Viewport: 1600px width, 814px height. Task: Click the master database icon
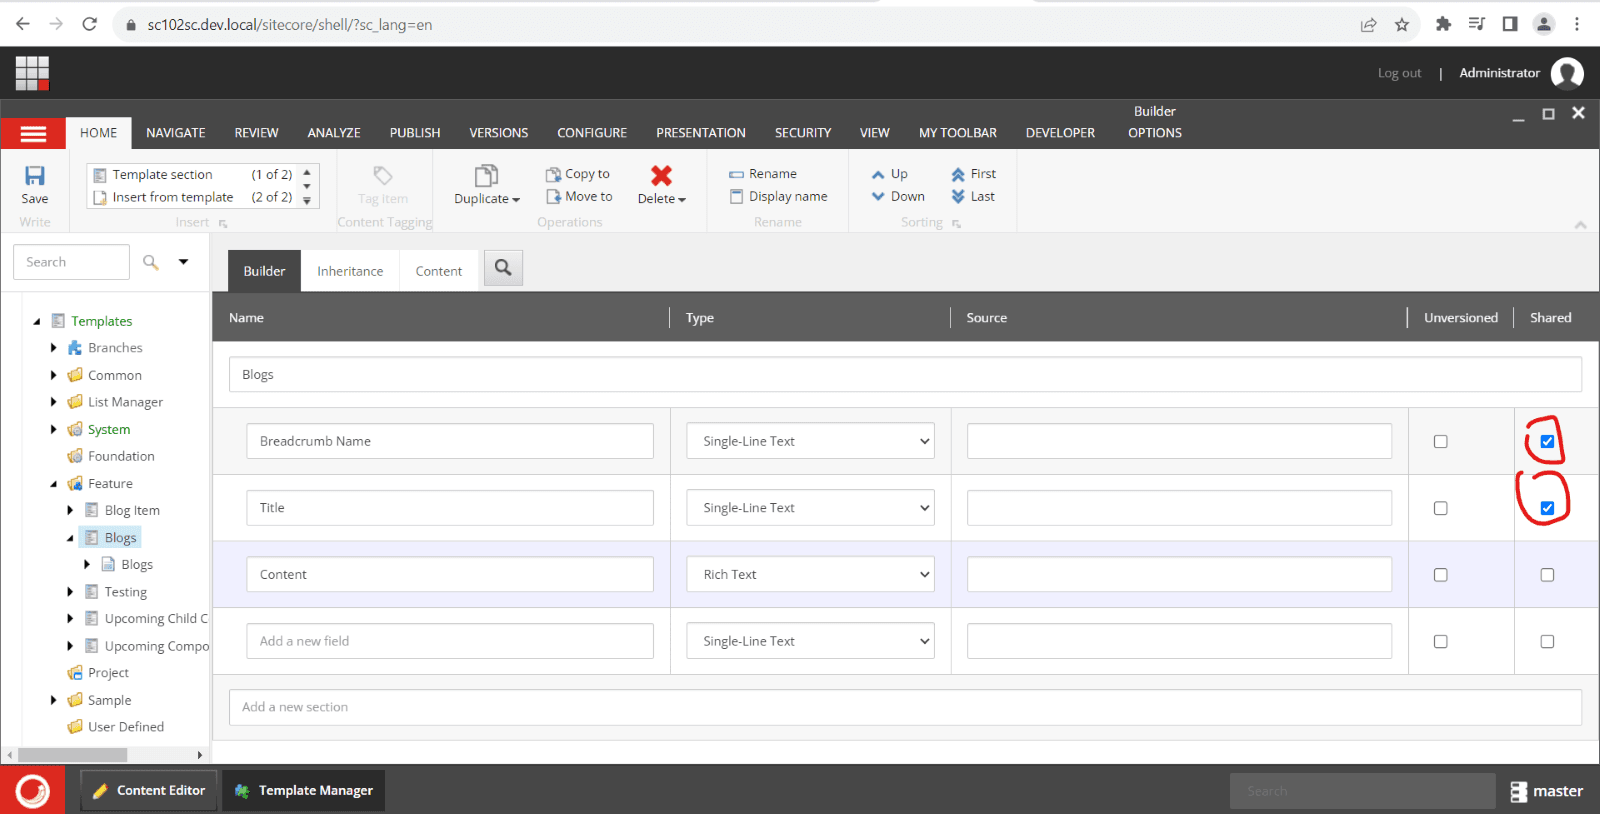click(x=1518, y=791)
